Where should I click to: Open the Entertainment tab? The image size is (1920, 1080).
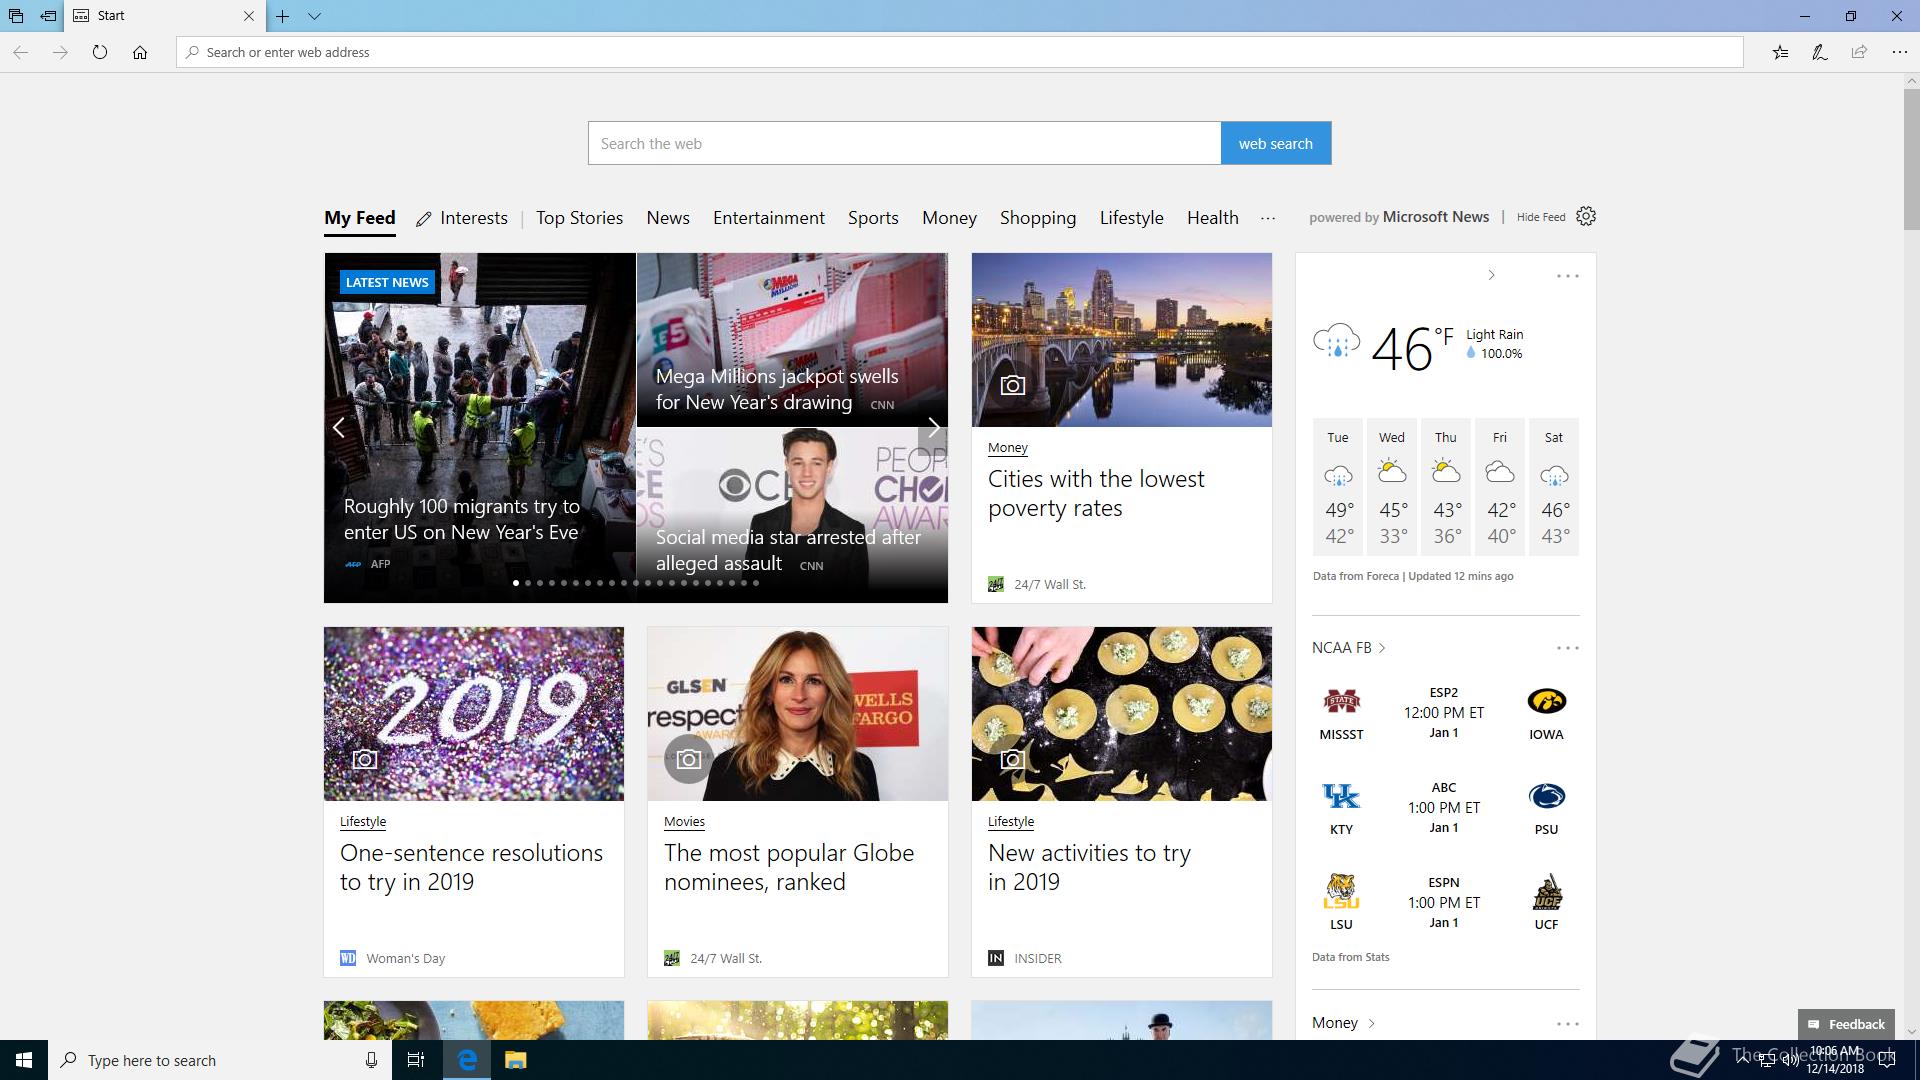click(x=769, y=218)
